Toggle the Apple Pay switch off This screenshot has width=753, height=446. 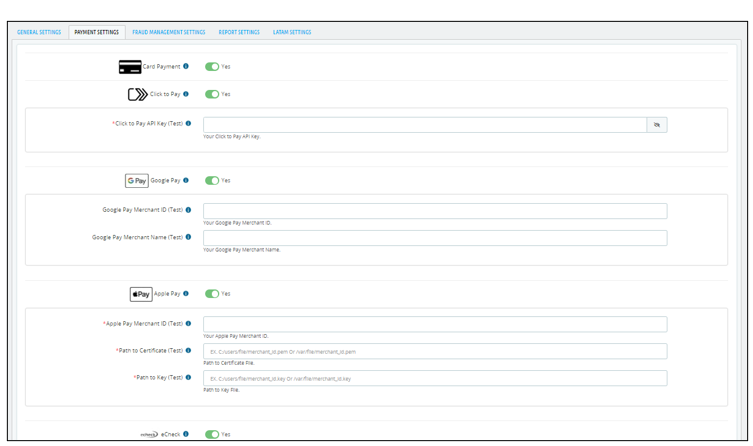click(x=212, y=294)
